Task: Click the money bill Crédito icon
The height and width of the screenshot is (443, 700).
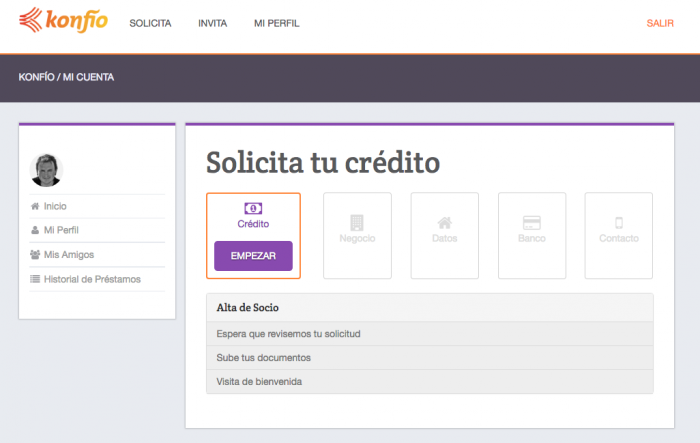Action: pyautogui.click(x=253, y=208)
